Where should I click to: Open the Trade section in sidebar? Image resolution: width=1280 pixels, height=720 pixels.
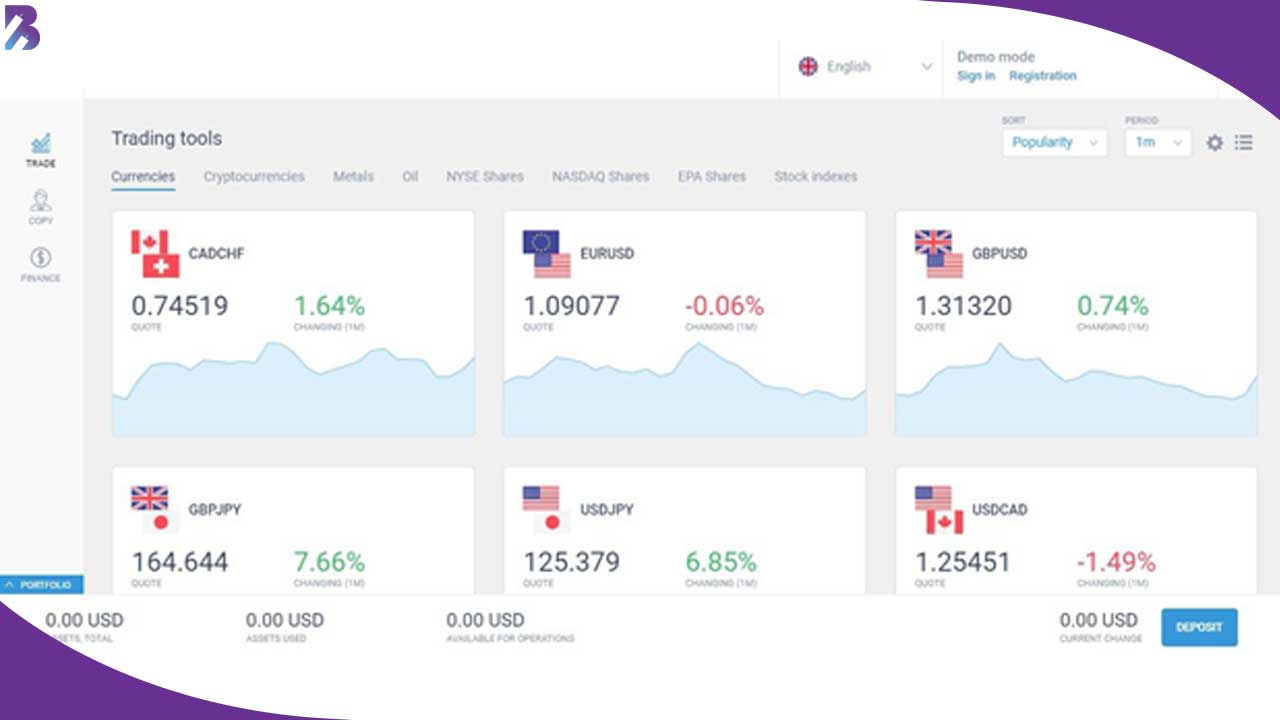41,150
